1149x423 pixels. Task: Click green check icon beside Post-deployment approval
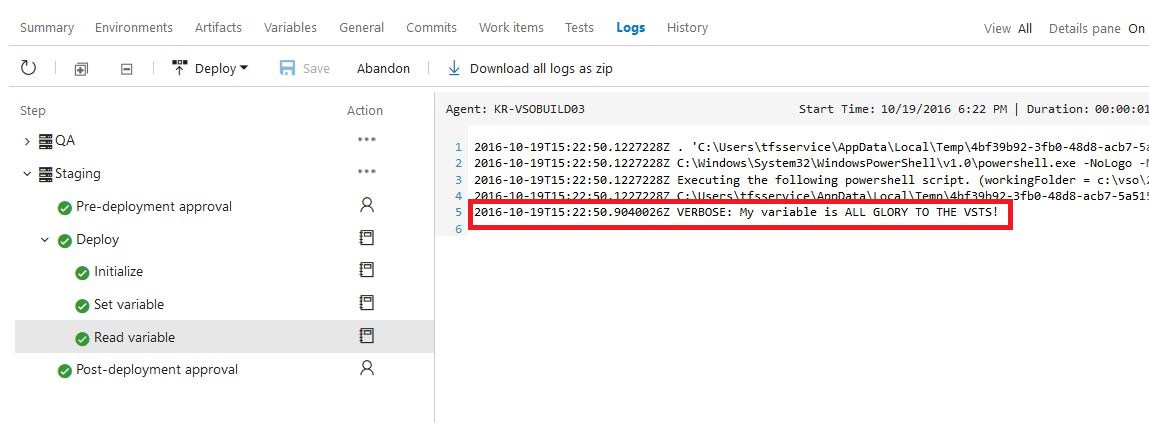click(x=64, y=371)
